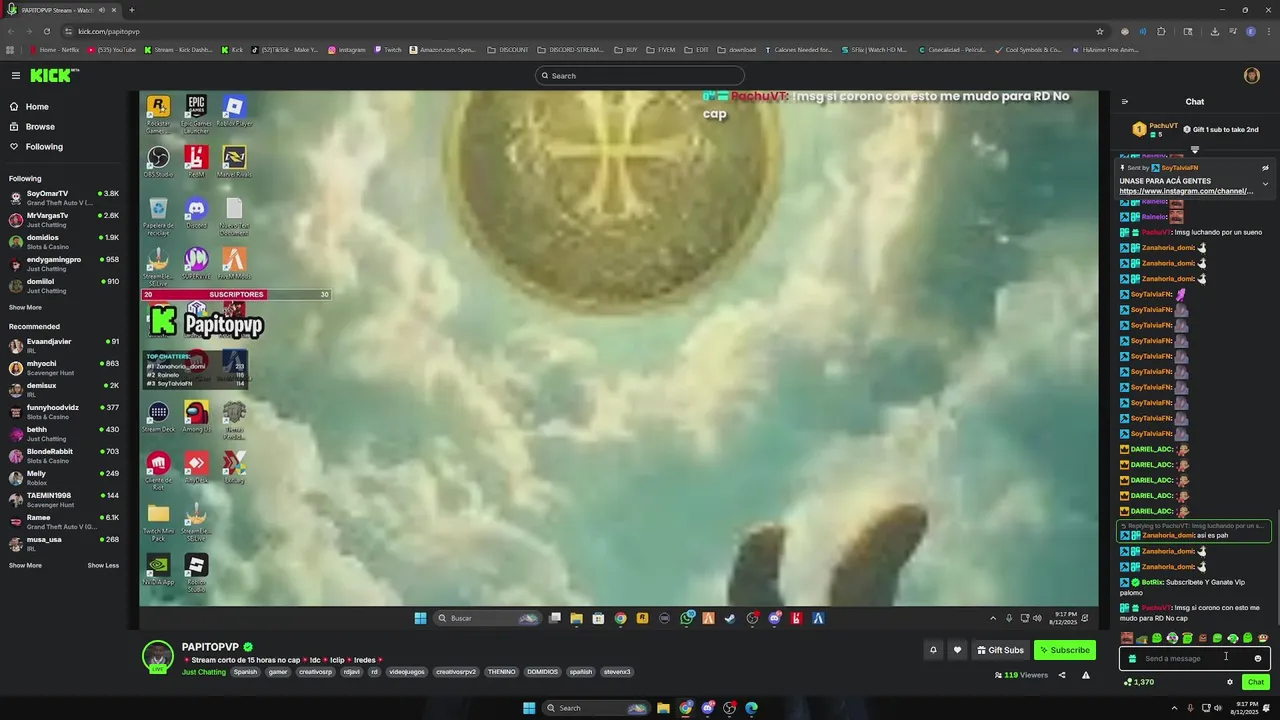
Task: Send message with Chat button
Action: click(1256, 682)
